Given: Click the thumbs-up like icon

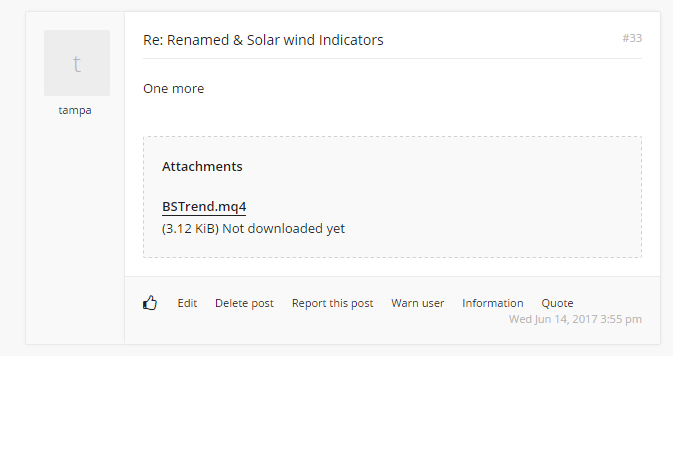Looking at the screenshot, I should (x=150, y=303).
